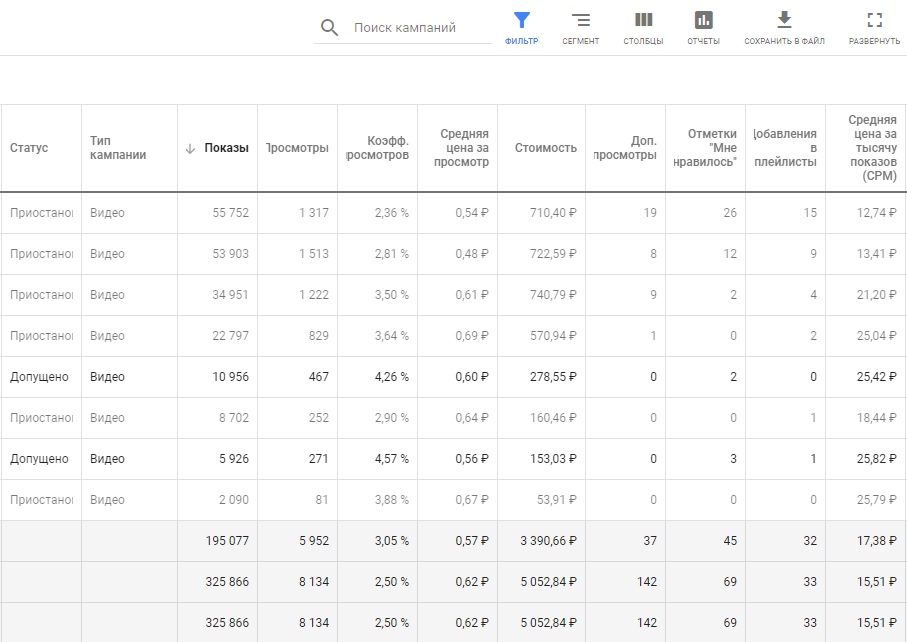This screenshot has height=642, width=907.
Task: Sort by Добавления в плейлисты header
Action: coord(785,148)
